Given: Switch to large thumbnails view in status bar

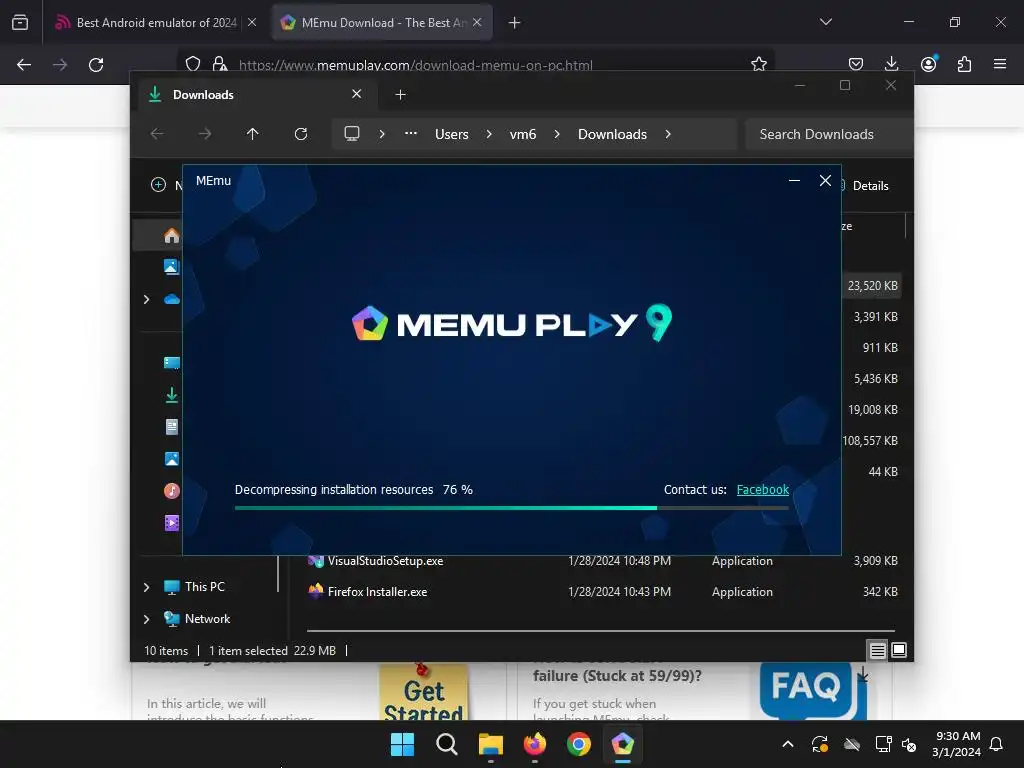Looking at the screenshot, I should (899, 650).
